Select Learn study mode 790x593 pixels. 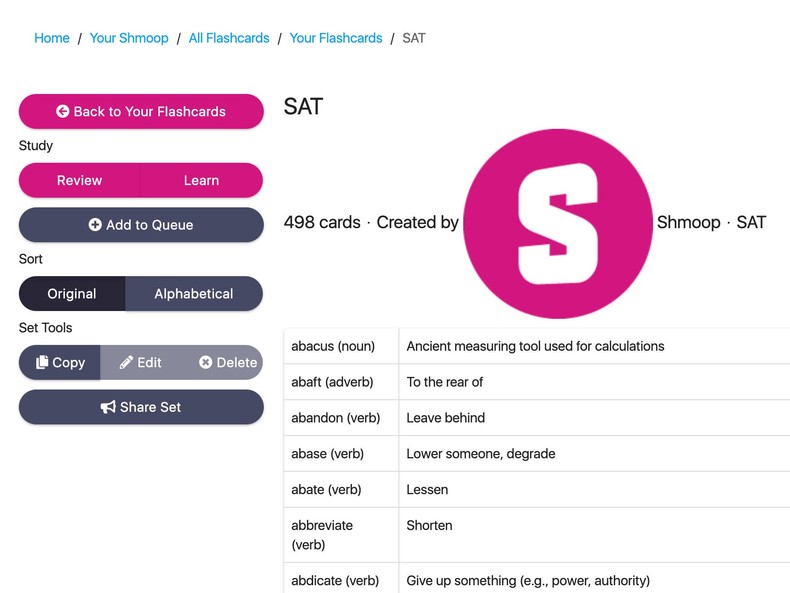(201, 181)
